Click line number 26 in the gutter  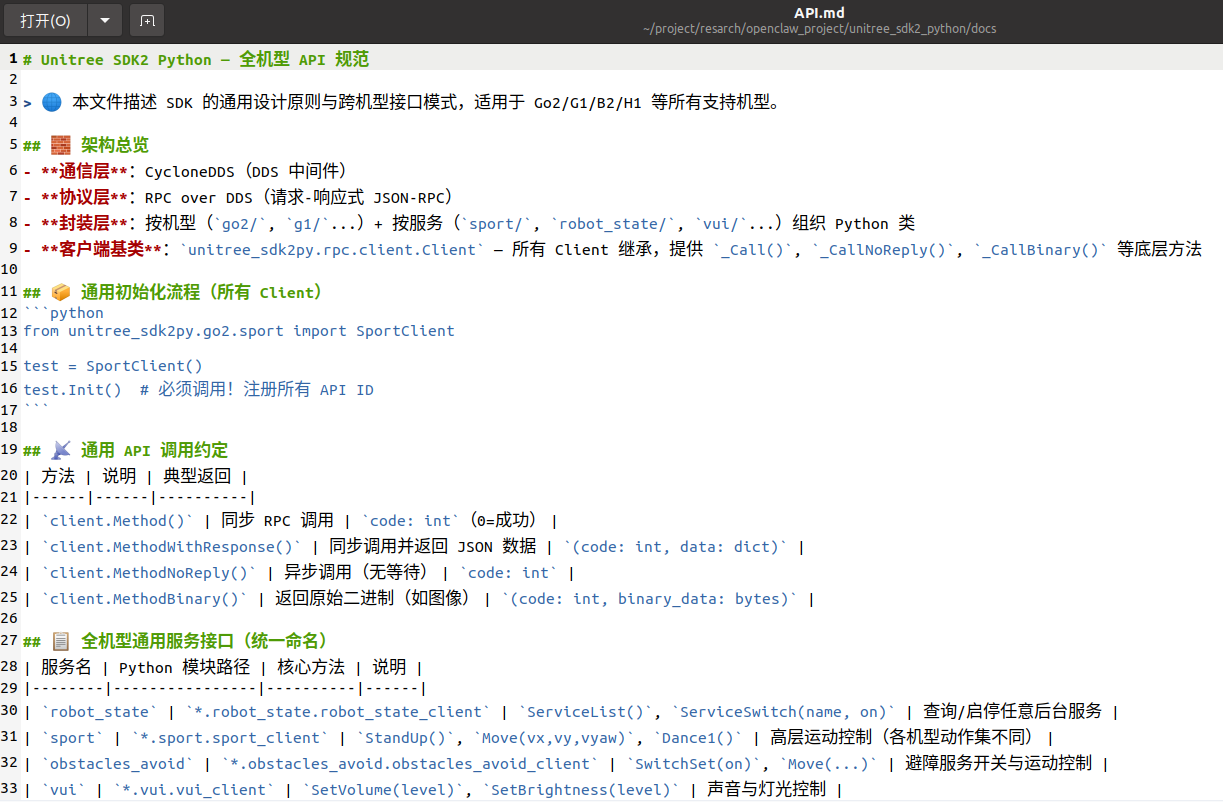[9, 619]
